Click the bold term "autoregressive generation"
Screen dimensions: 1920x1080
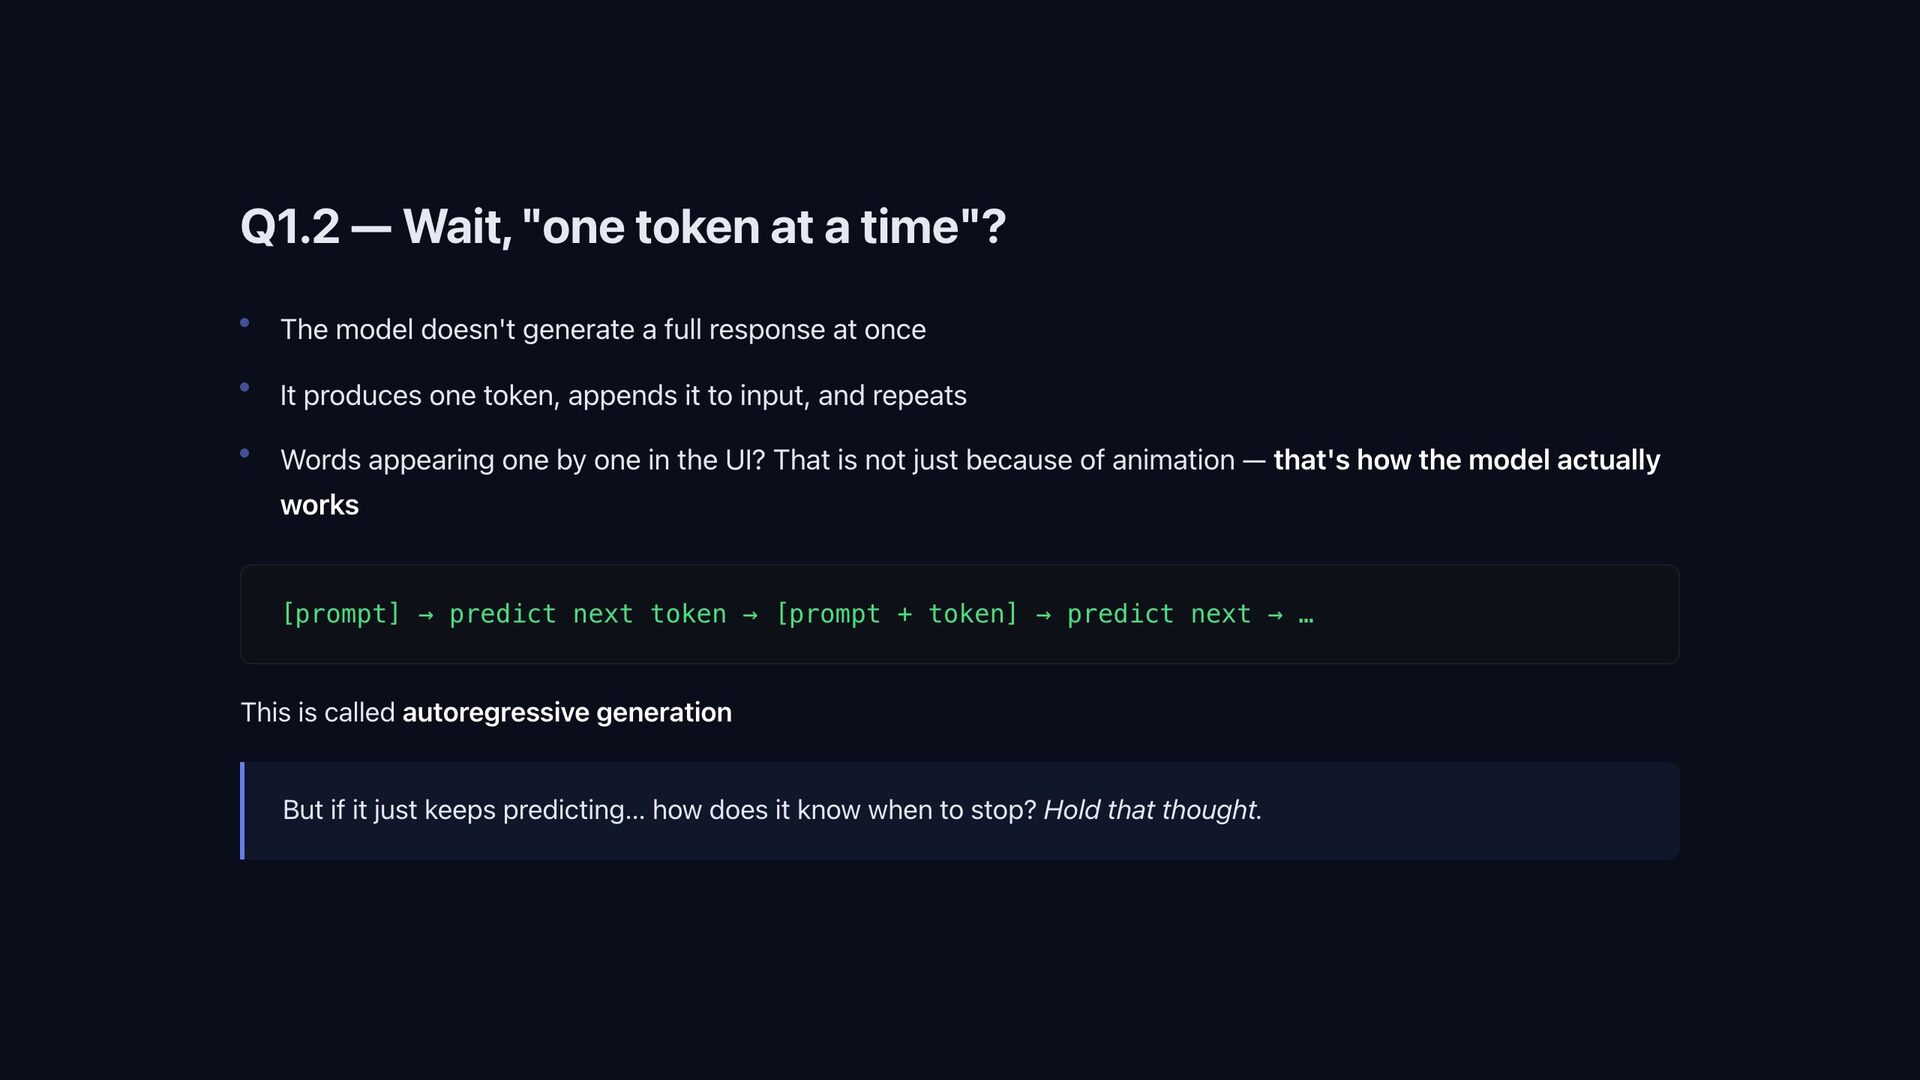(x=566, y=713)
